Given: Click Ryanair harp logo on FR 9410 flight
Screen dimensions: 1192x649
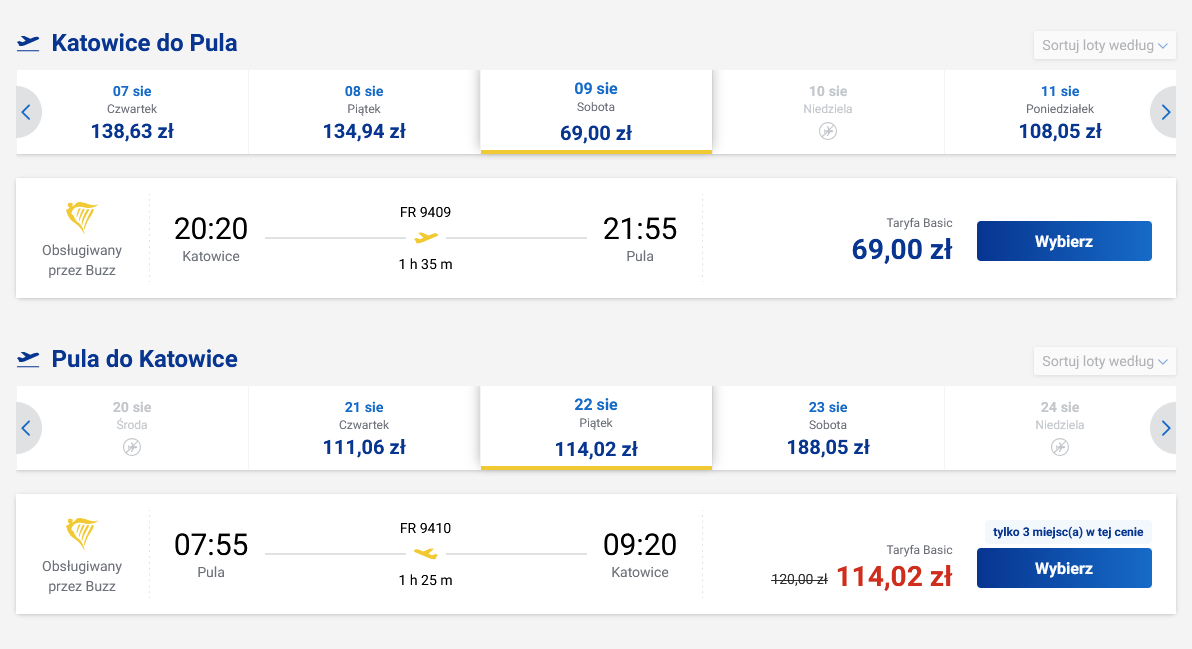Looking at the screenshot, I should click(x=82, y=533).
